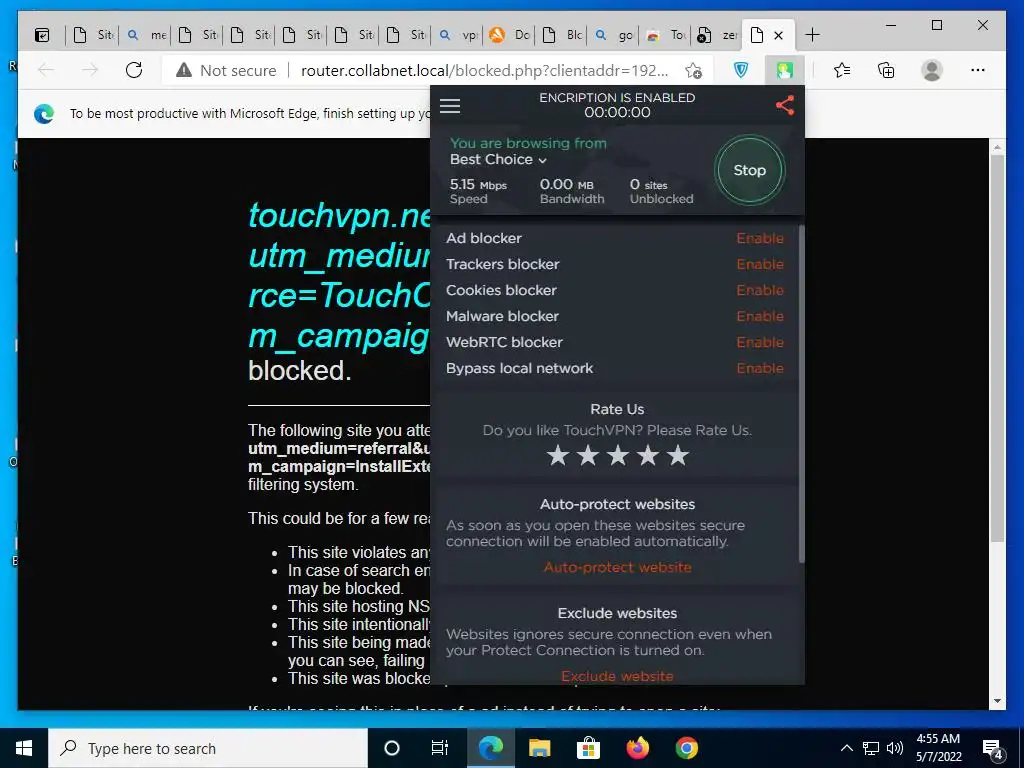Click the TouchVPN extension toolbar icon
This screenshot has width=1024, height=768.
(784, 71)
